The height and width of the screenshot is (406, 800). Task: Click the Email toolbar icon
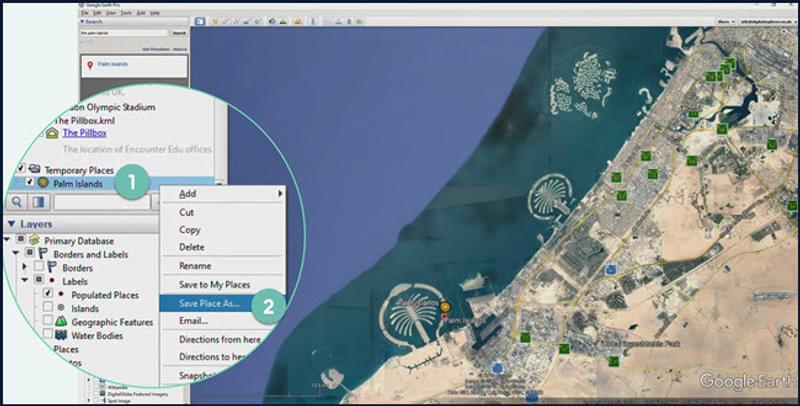point(327,21)
